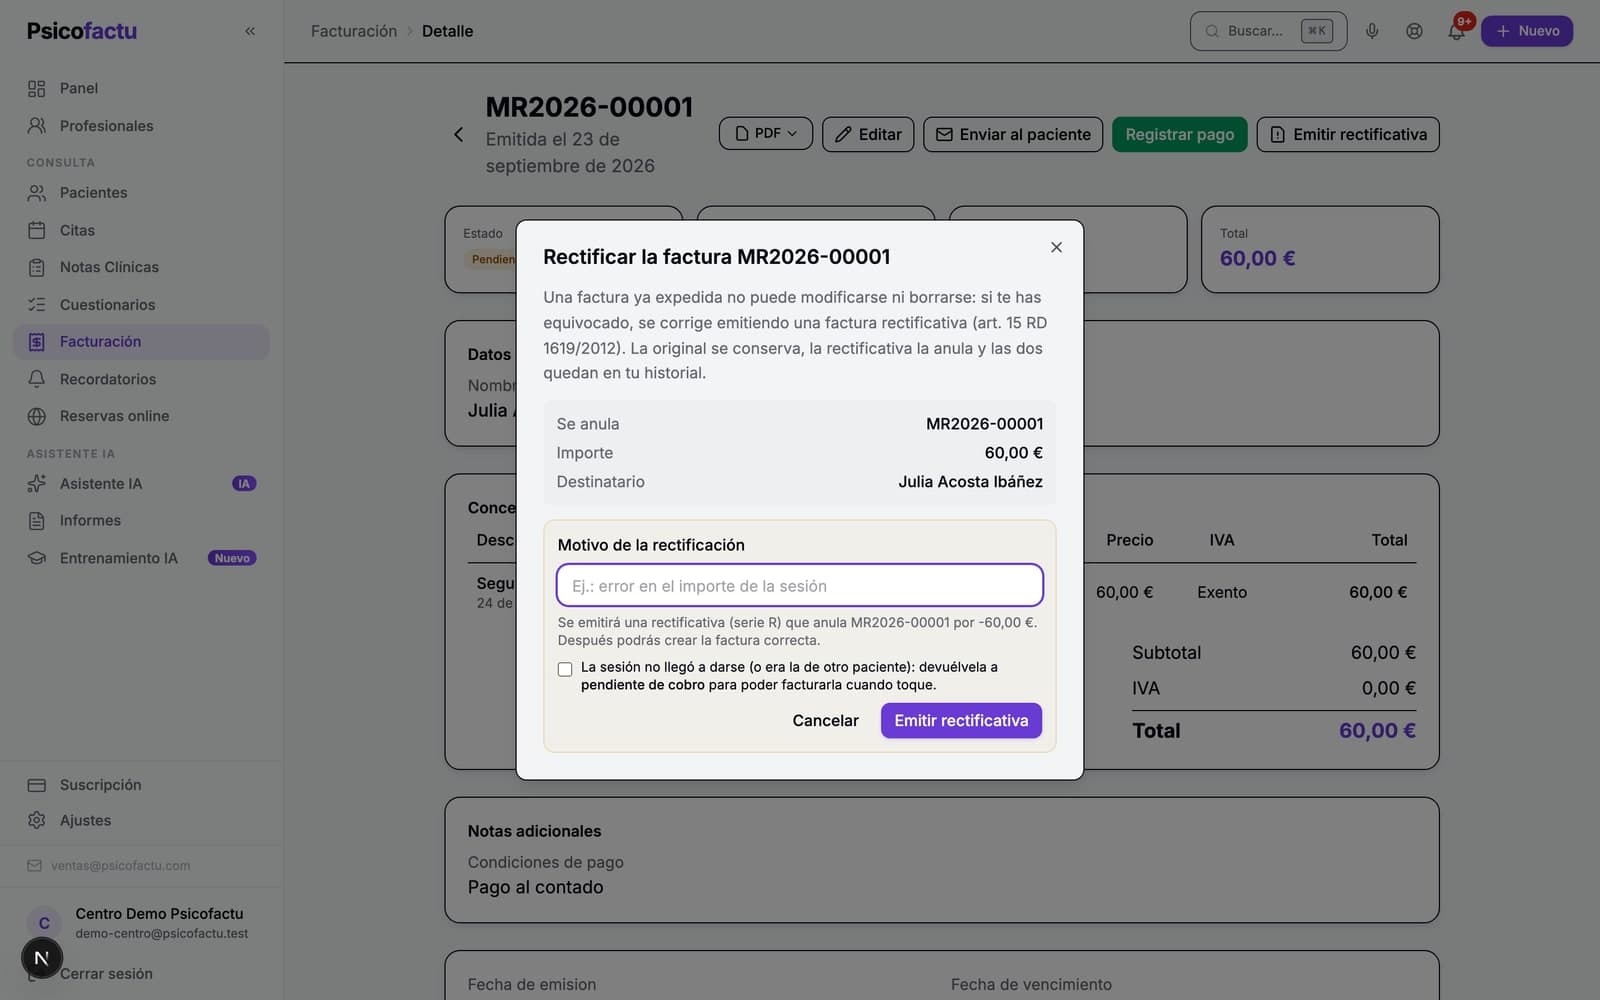
Task: Open Profesionales in the sidebar
Action: tap(142, 126)
